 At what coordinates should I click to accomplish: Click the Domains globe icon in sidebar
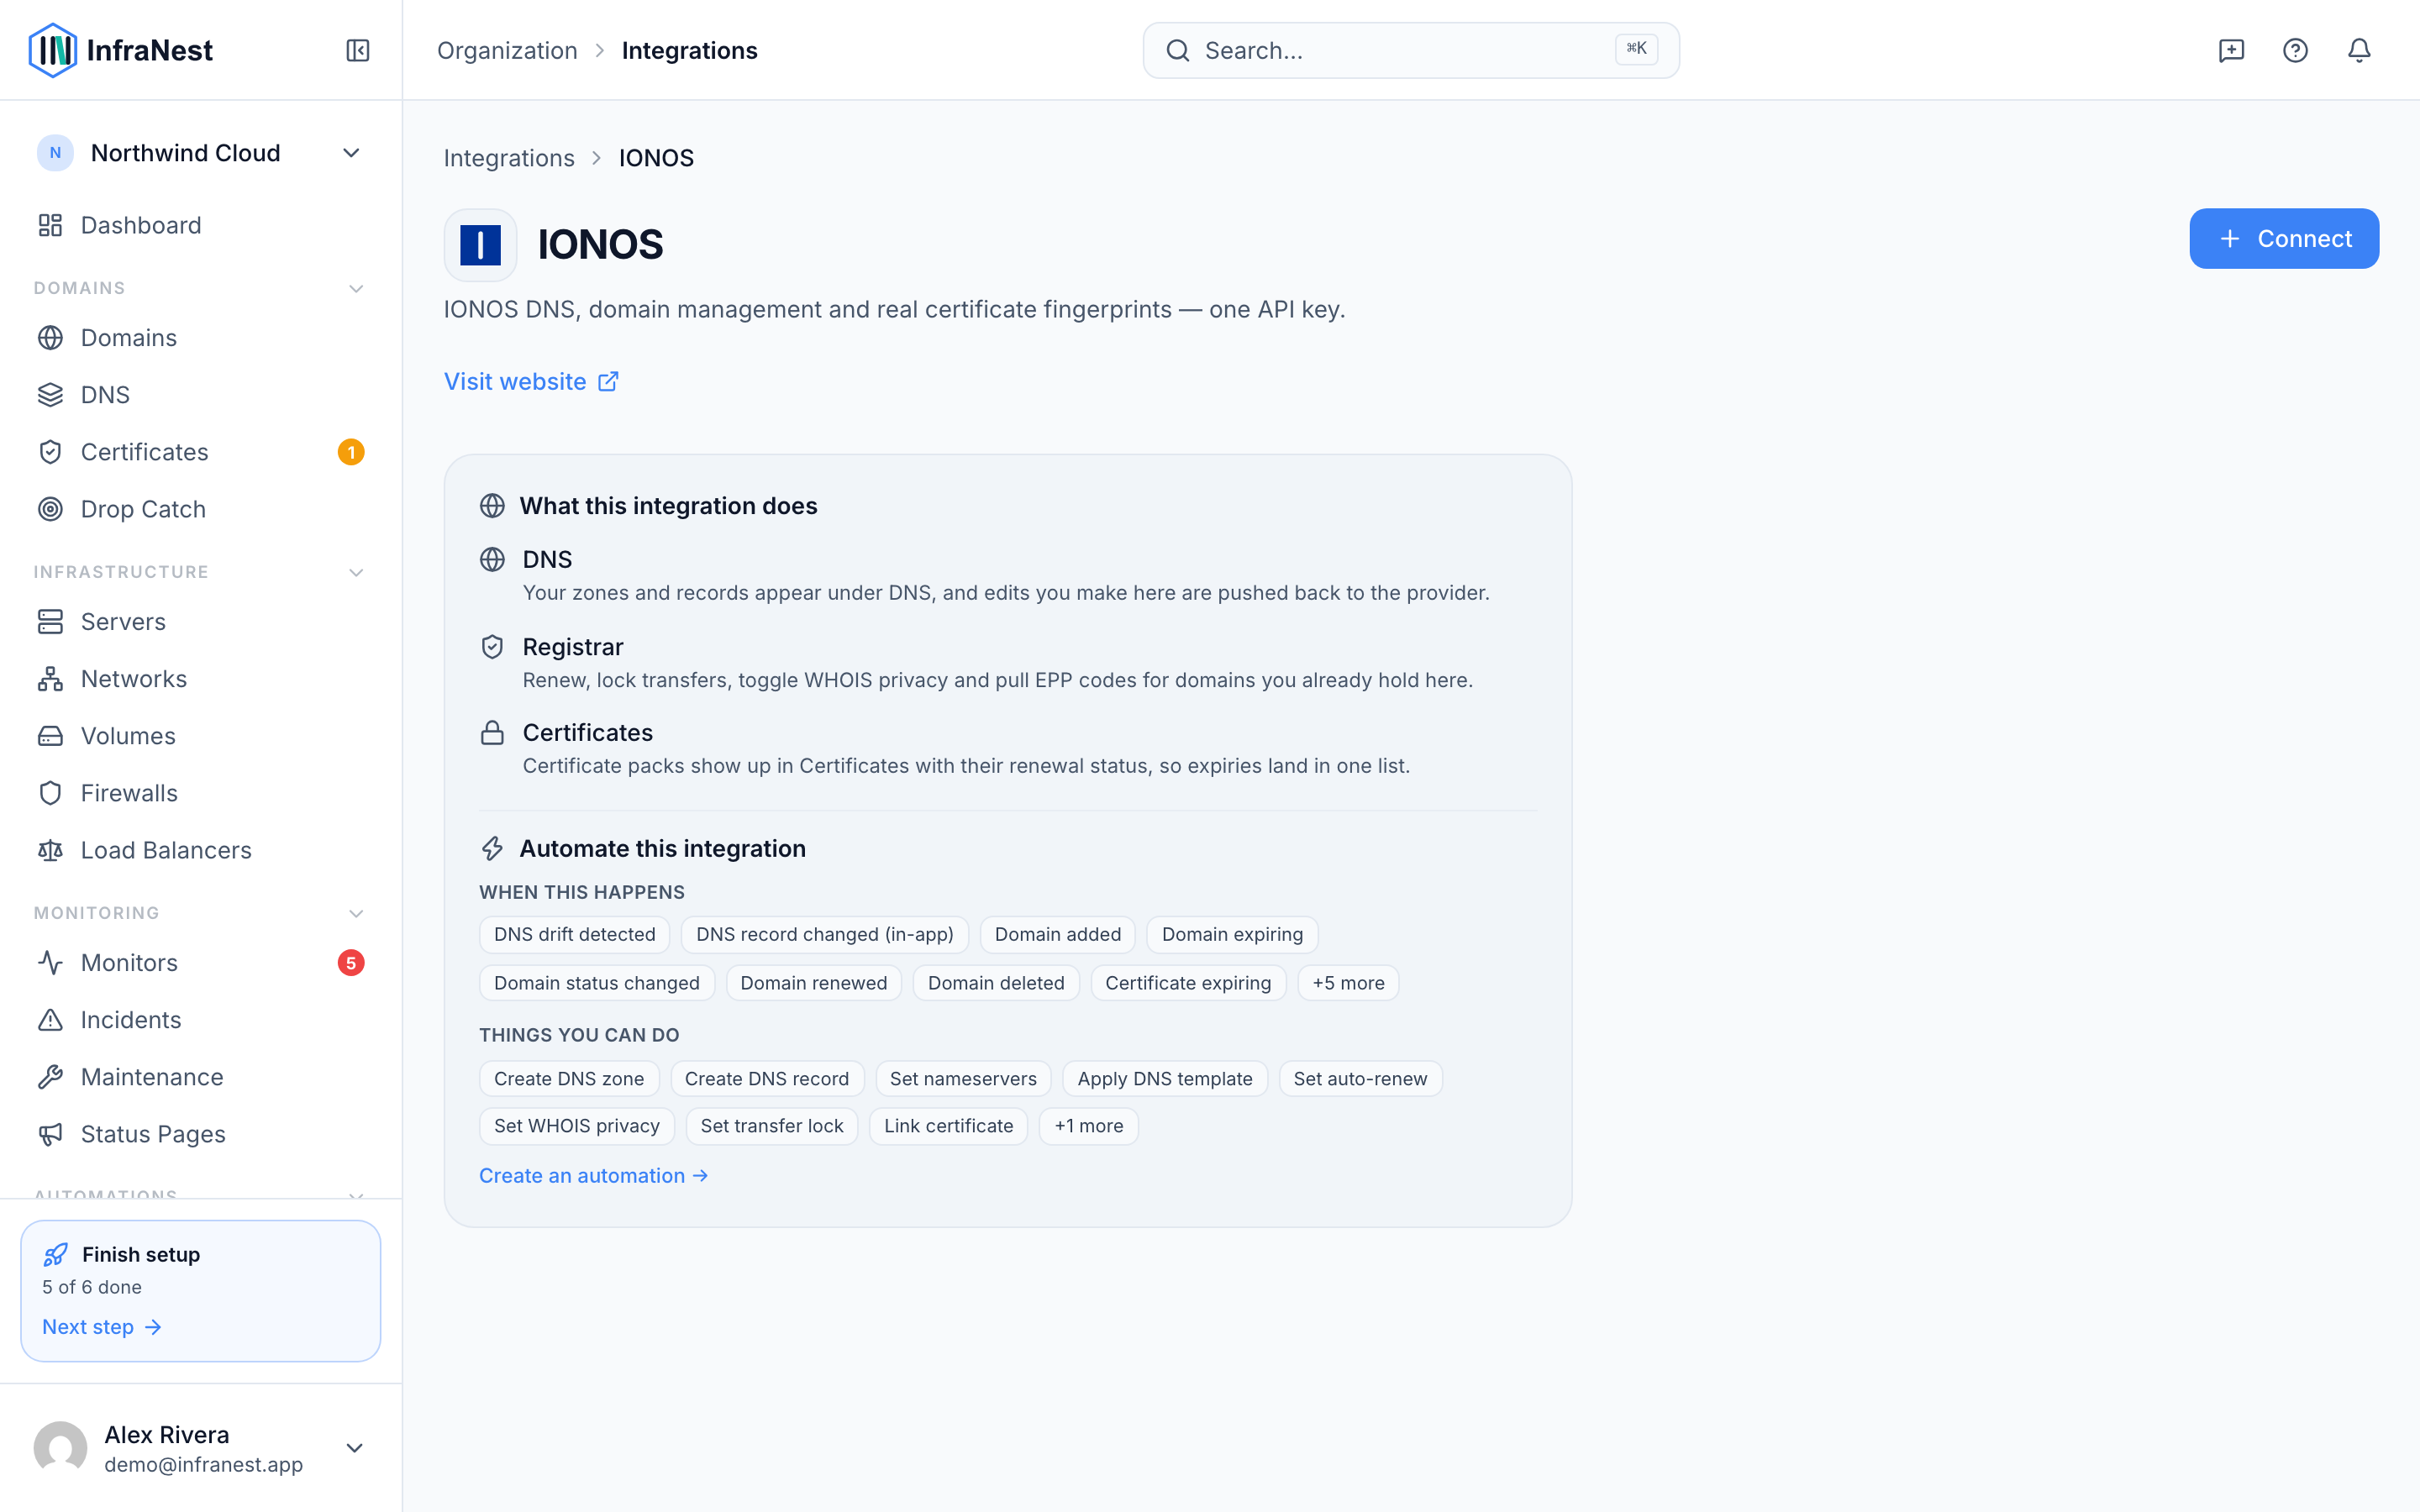50,338
